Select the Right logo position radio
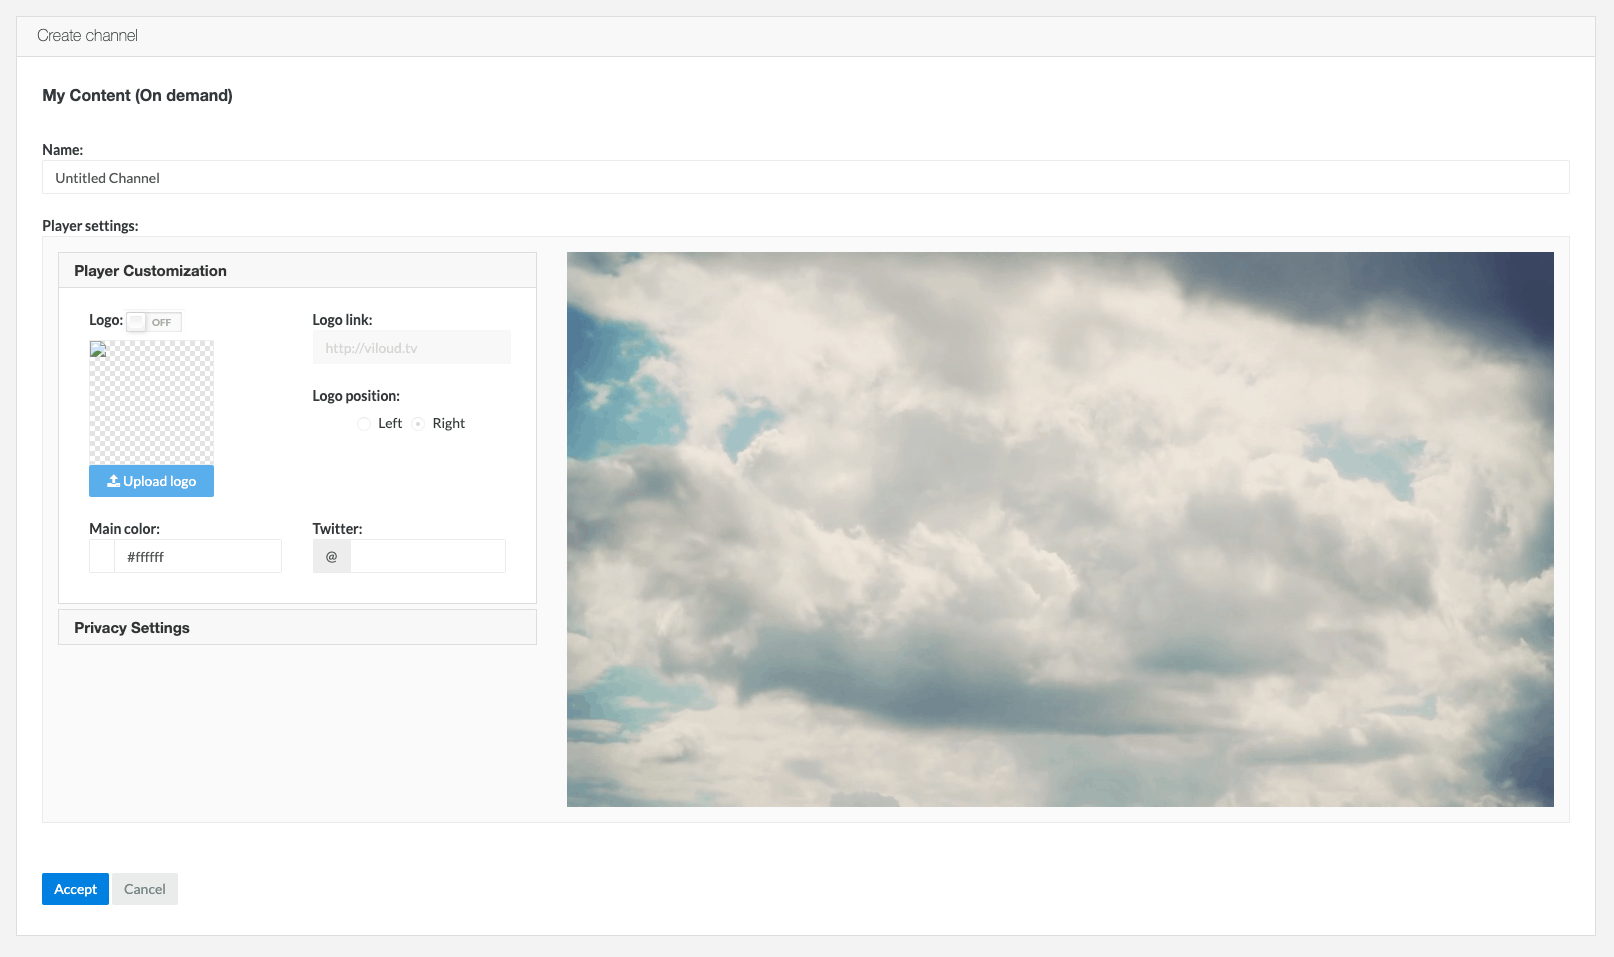Viewport: 1614px width, 957px height. pos(418,424)
